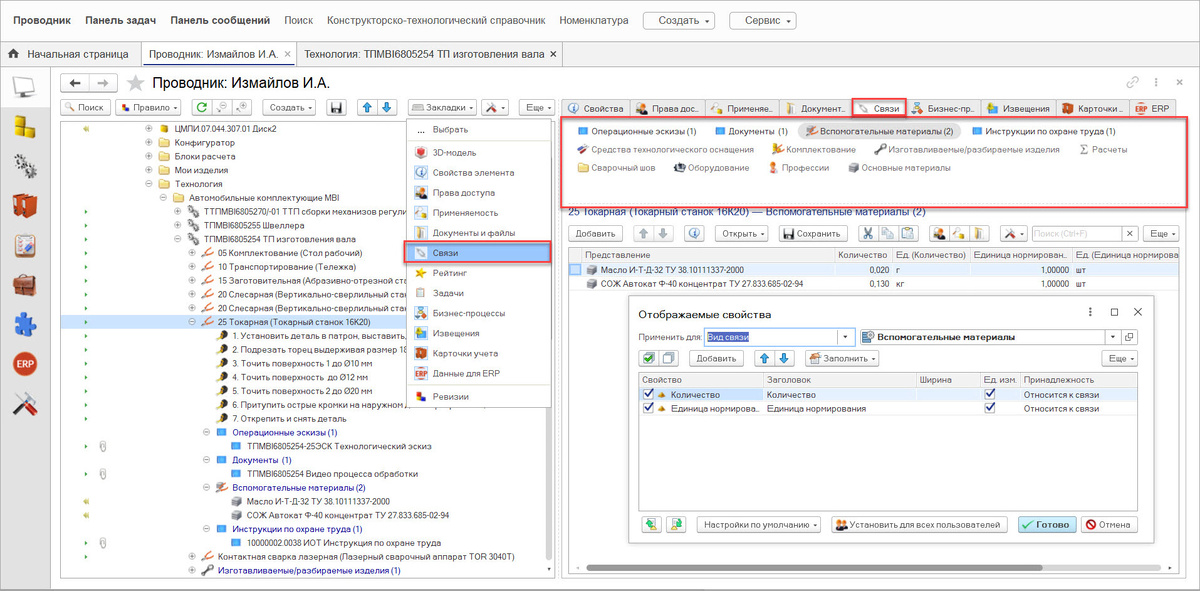Add Проводник to favorites with star icon
The width and height of the screenshot is (1200, 591).
(x=136, y=83)
